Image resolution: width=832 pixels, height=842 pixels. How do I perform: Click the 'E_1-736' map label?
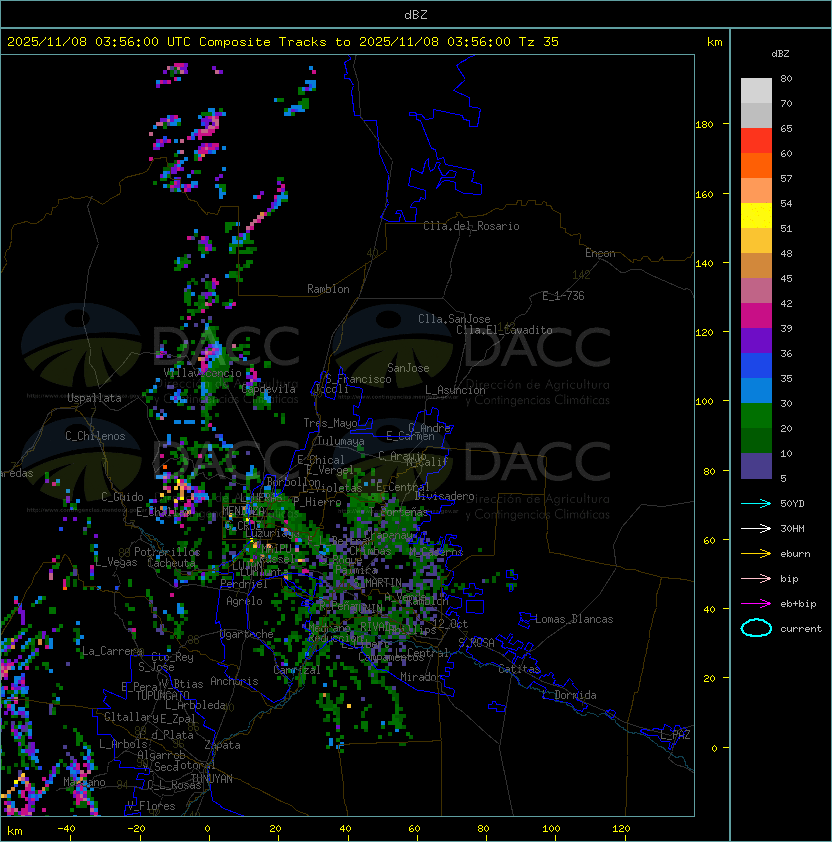(563, 296)
